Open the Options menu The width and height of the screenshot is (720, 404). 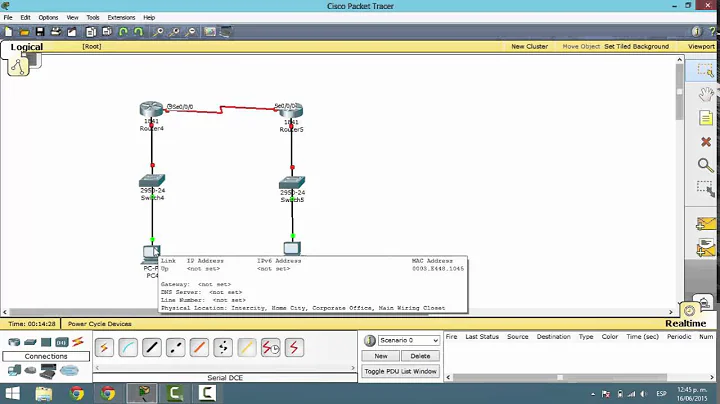point(48,17)
